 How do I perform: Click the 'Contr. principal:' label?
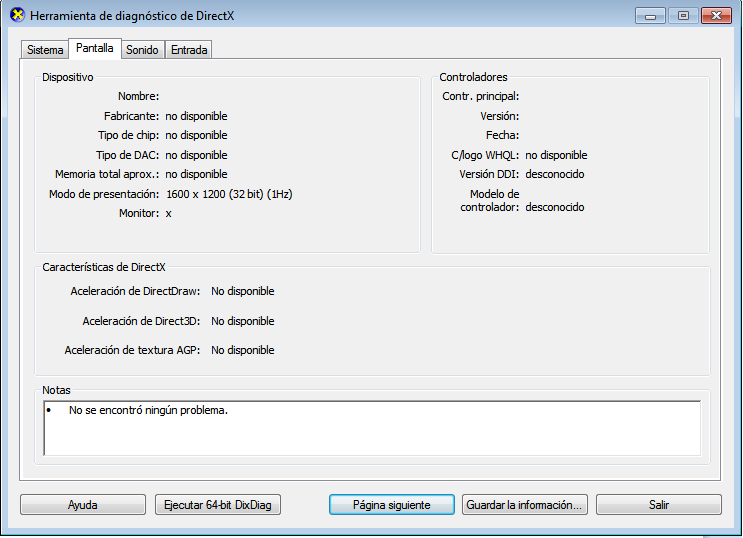click(x=480, y=96)
